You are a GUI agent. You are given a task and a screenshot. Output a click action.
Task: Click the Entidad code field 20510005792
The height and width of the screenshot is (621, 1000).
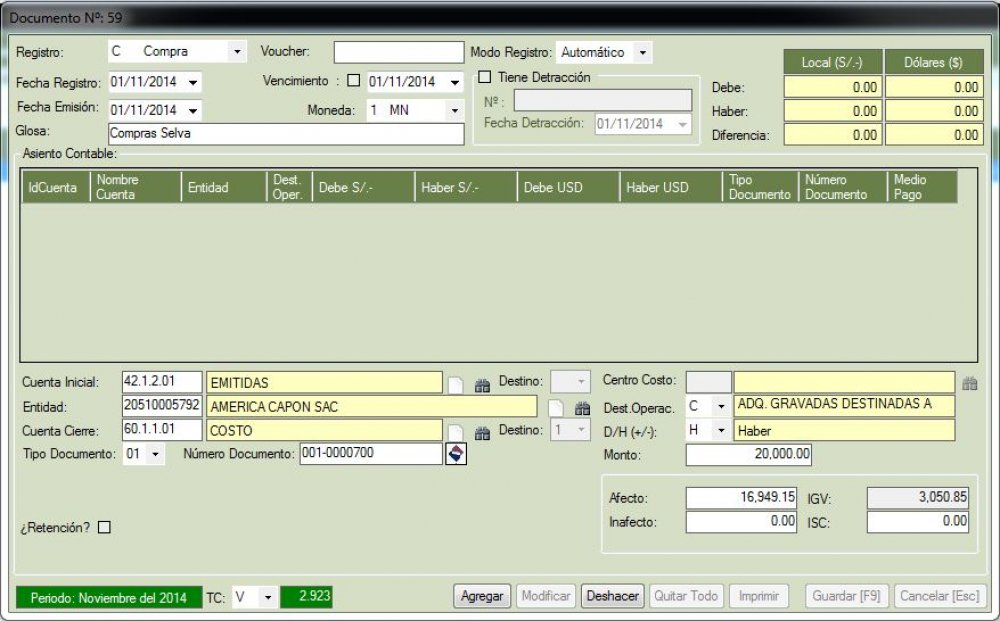pos(162,405)
